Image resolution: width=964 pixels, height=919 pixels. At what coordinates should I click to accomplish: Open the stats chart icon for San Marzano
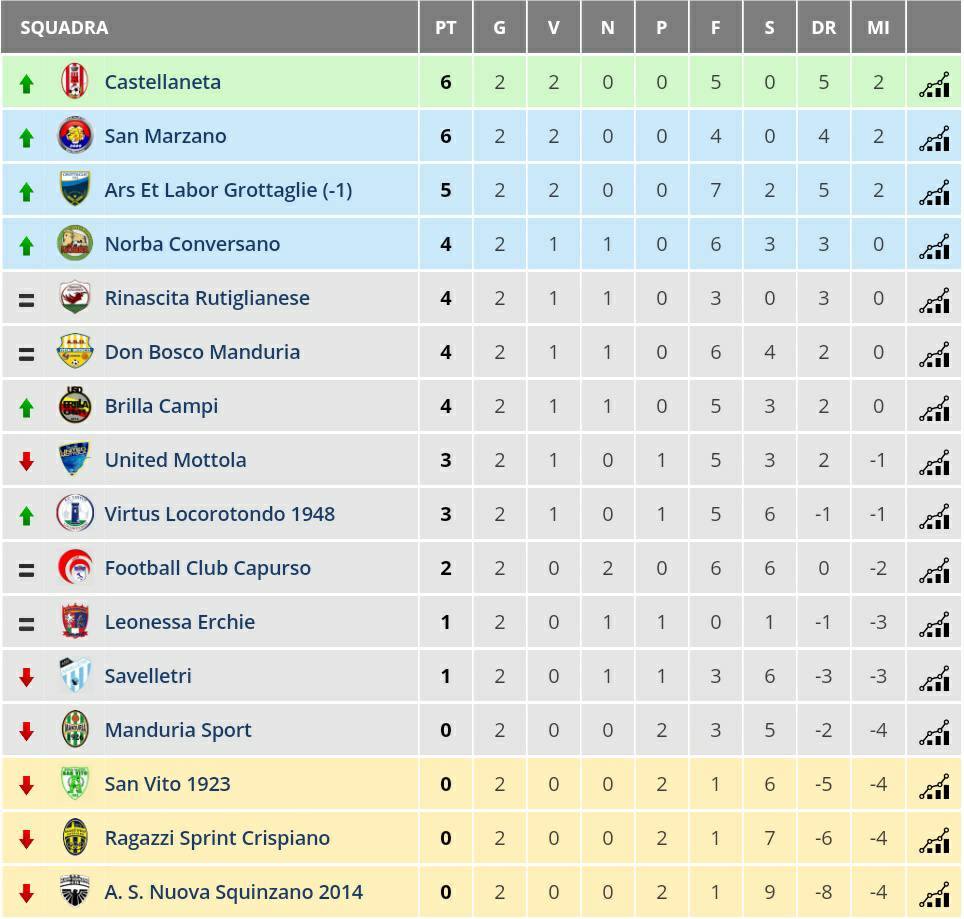(934, 138)
